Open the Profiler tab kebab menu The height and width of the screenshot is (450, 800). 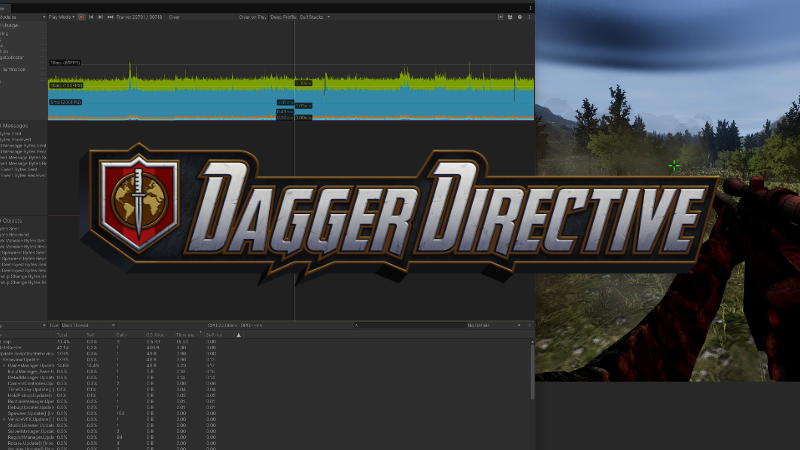[x=530, y=8]
